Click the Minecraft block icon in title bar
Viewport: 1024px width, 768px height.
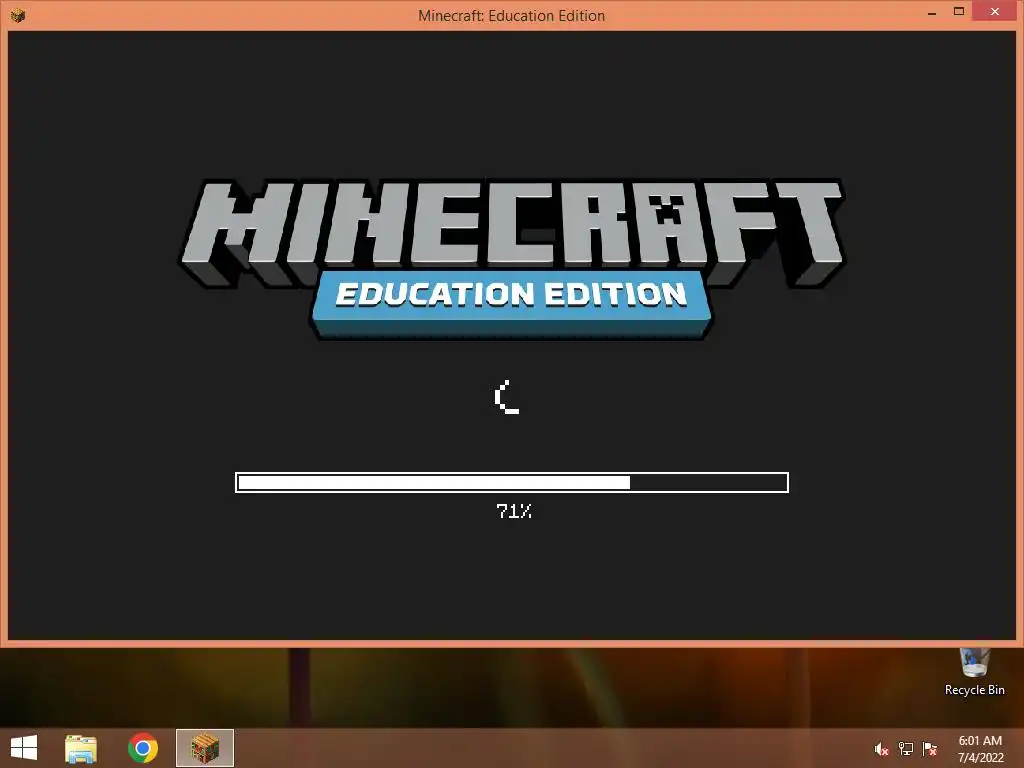point(18,14)
